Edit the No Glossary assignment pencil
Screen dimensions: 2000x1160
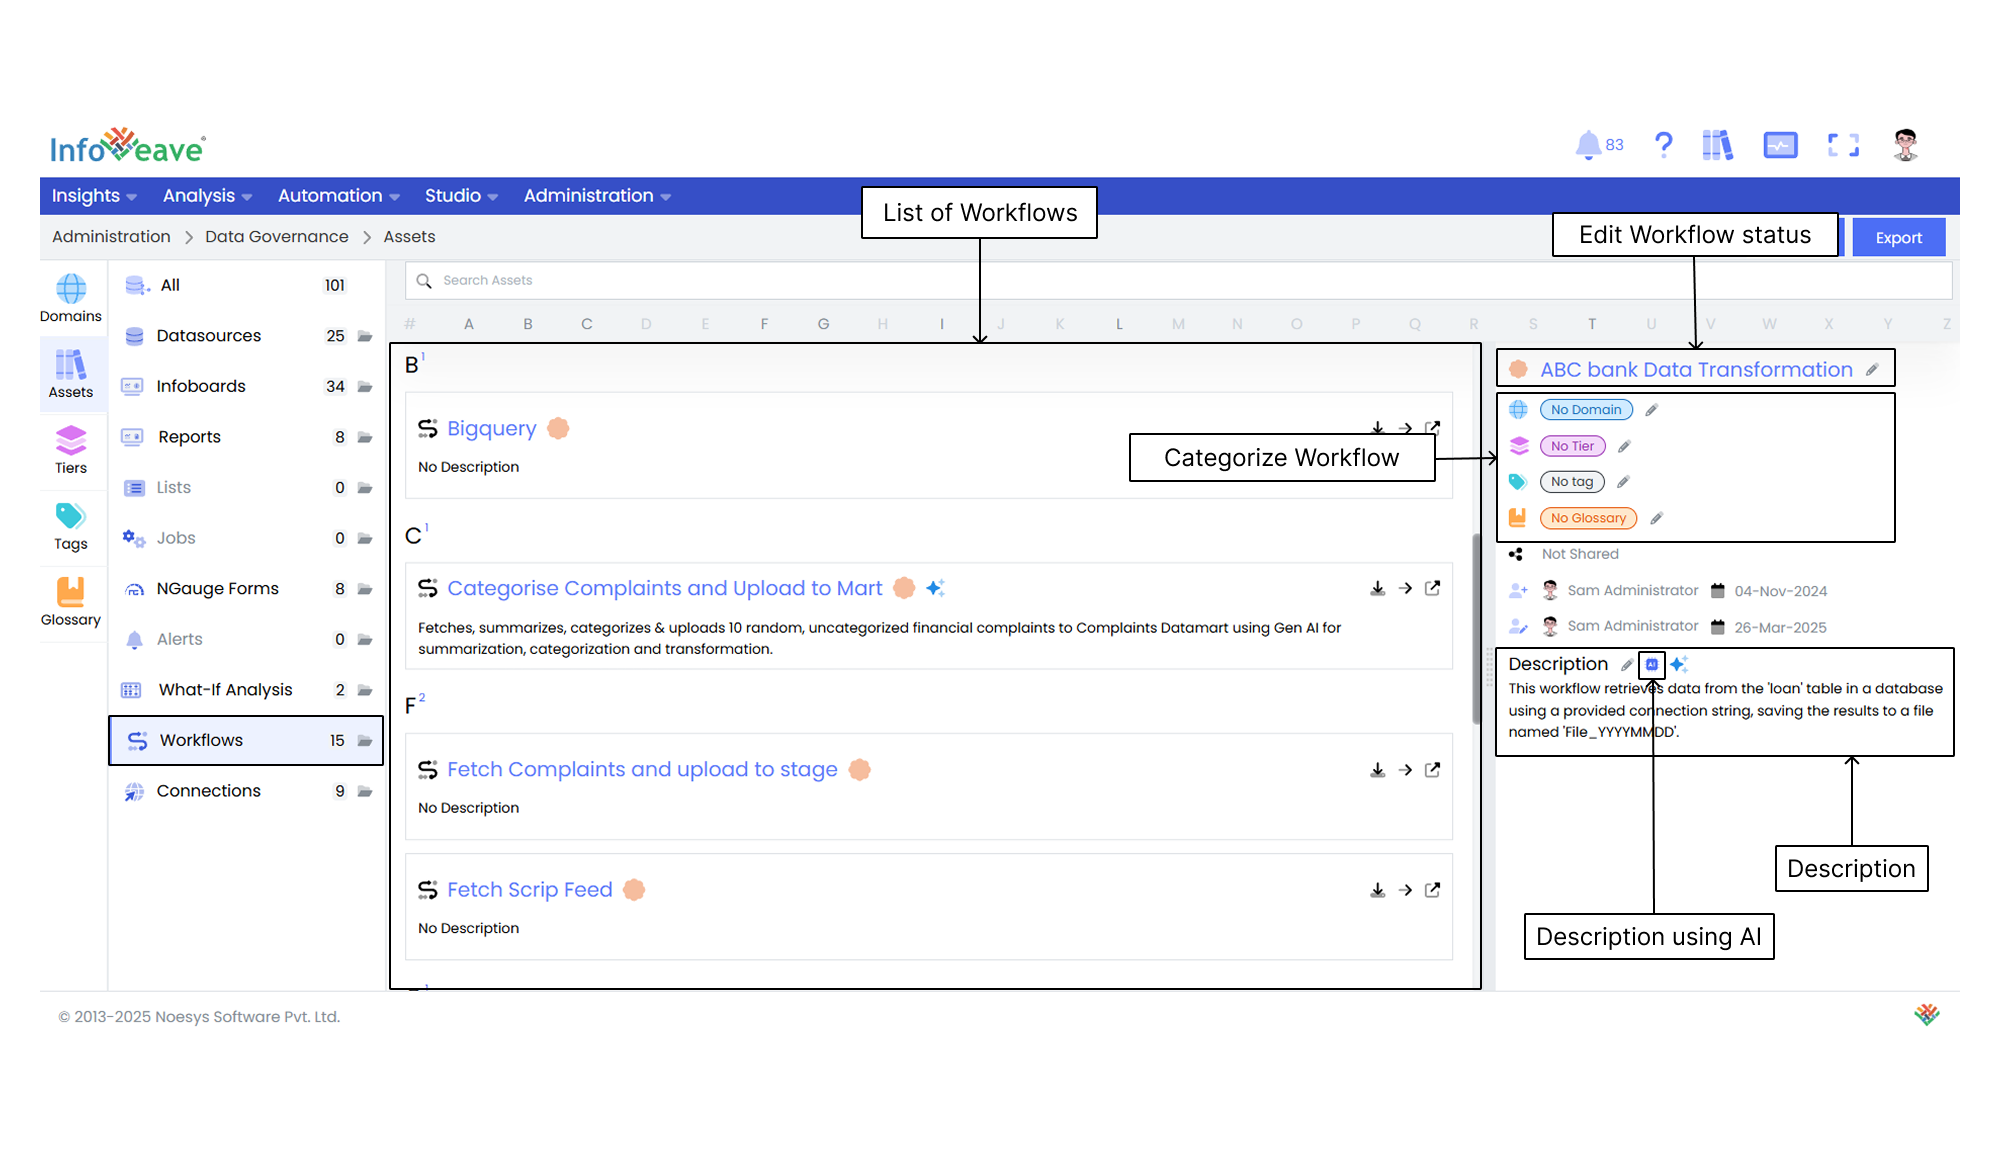point(1656,518)
